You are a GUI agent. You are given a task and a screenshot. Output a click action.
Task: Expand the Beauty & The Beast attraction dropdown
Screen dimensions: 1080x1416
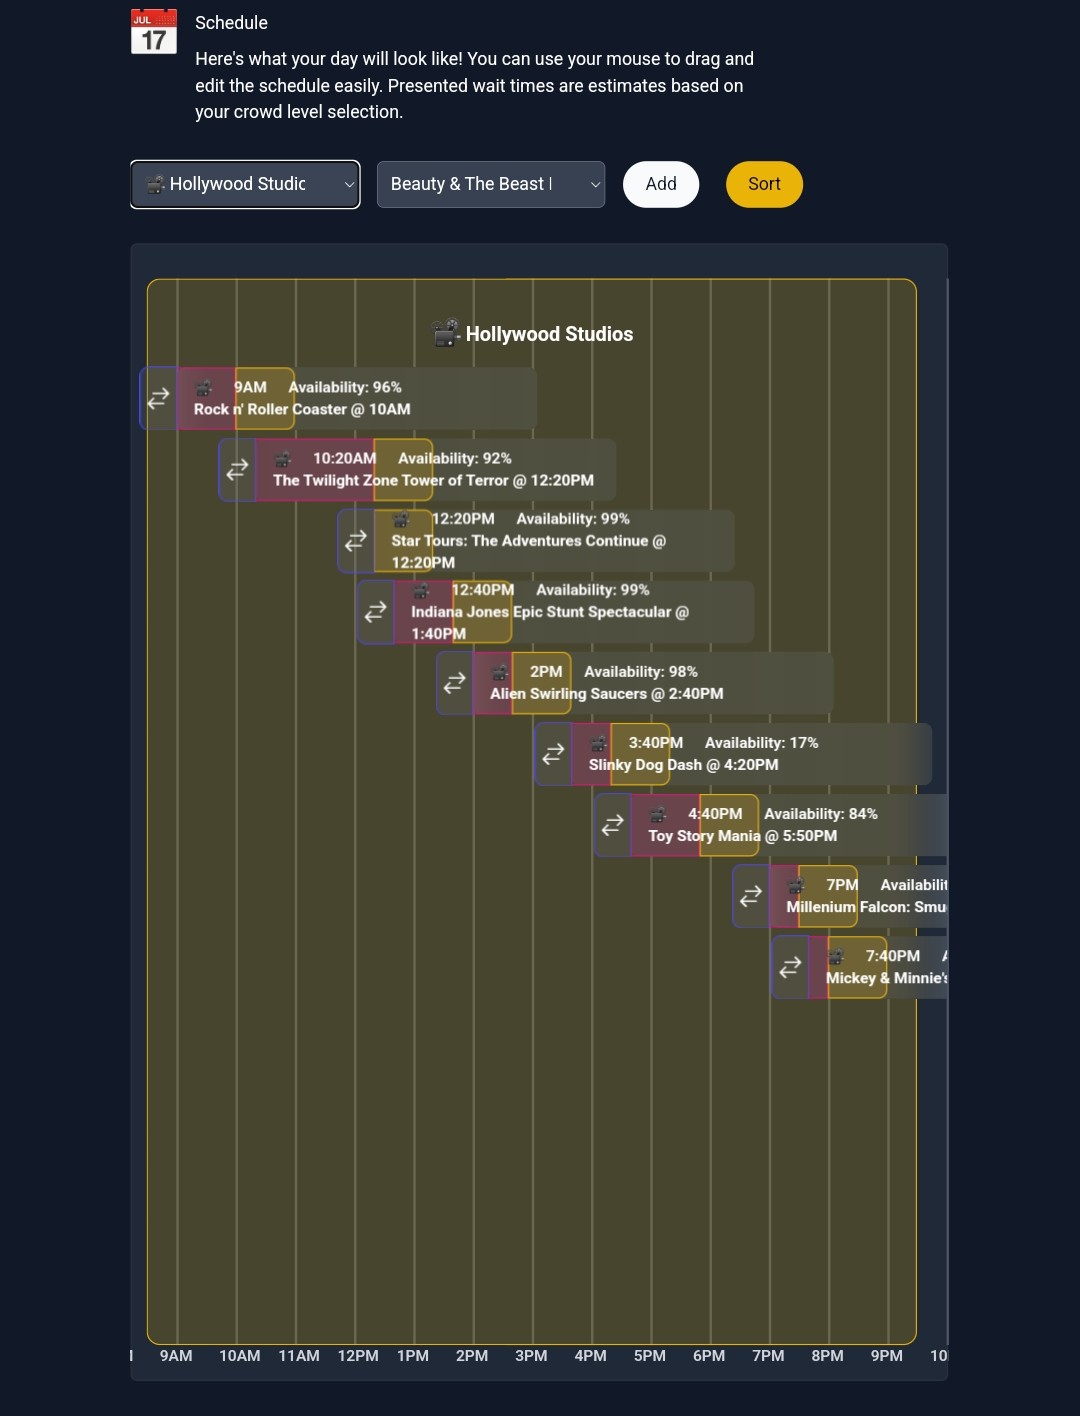(491, 184)
